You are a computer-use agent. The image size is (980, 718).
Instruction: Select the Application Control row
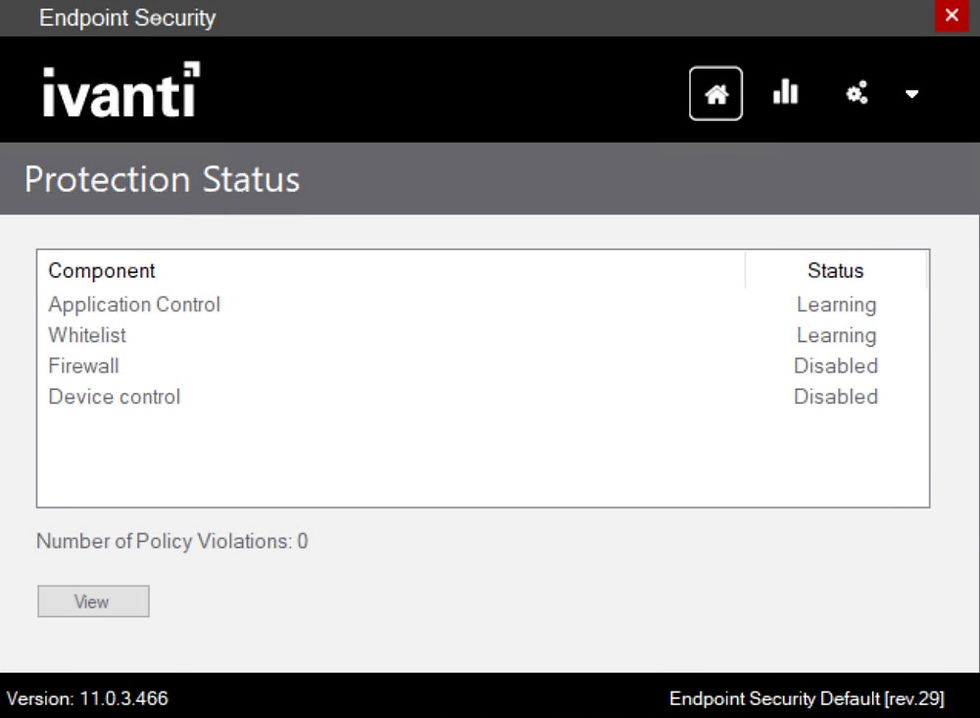point(482,304)
